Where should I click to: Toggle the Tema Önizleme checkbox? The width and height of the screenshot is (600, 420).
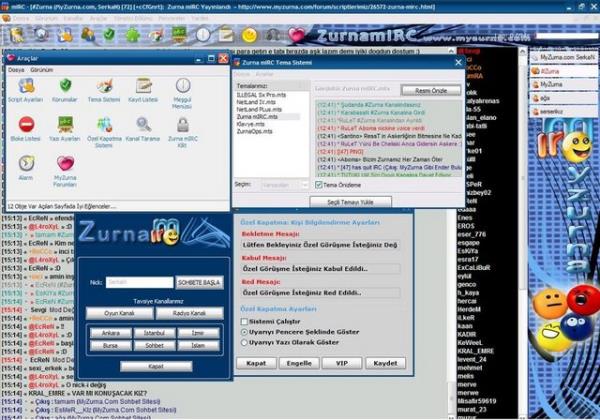[x=317, y=185]
